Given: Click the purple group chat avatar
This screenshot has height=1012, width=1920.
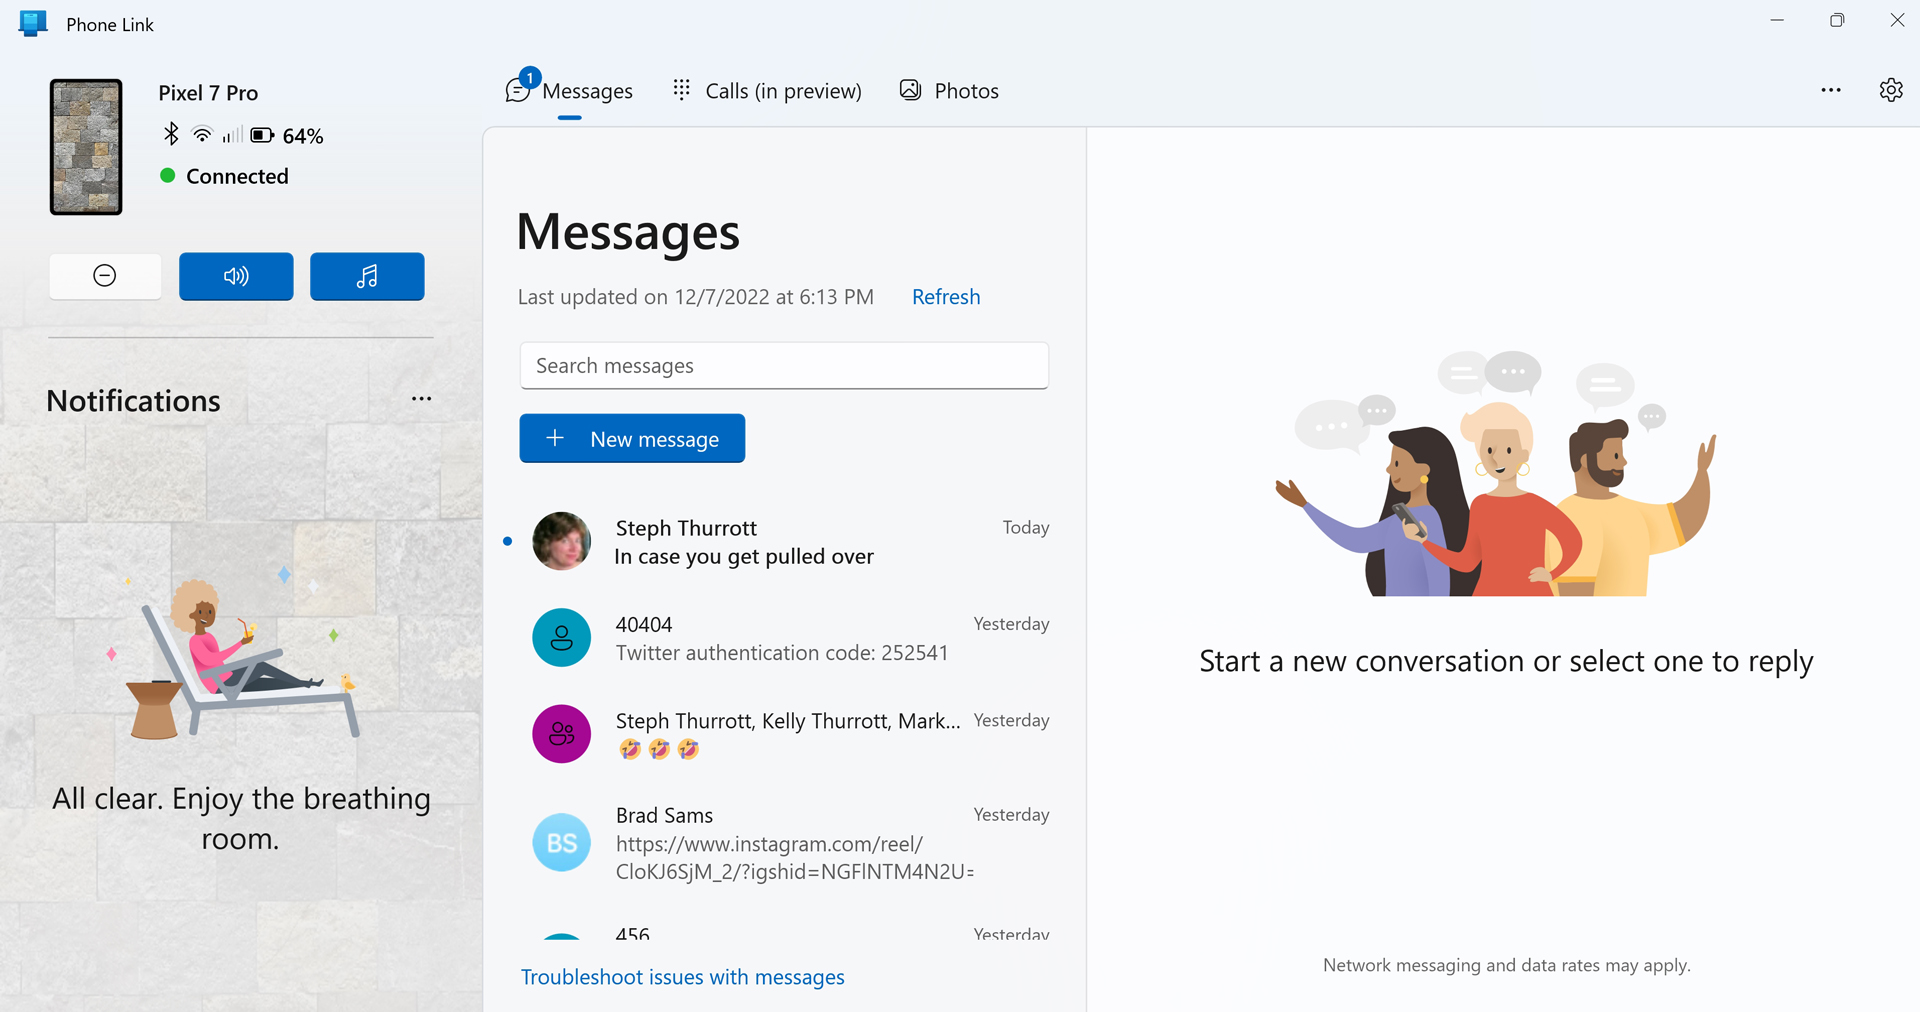Looking at the screenshot, I should [562, 734].
